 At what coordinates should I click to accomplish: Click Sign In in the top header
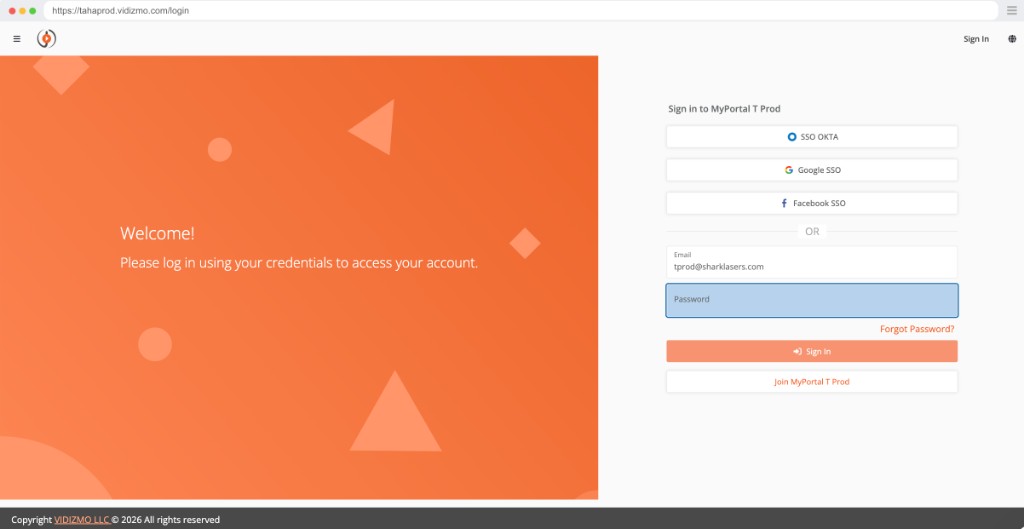click(976, 39)
